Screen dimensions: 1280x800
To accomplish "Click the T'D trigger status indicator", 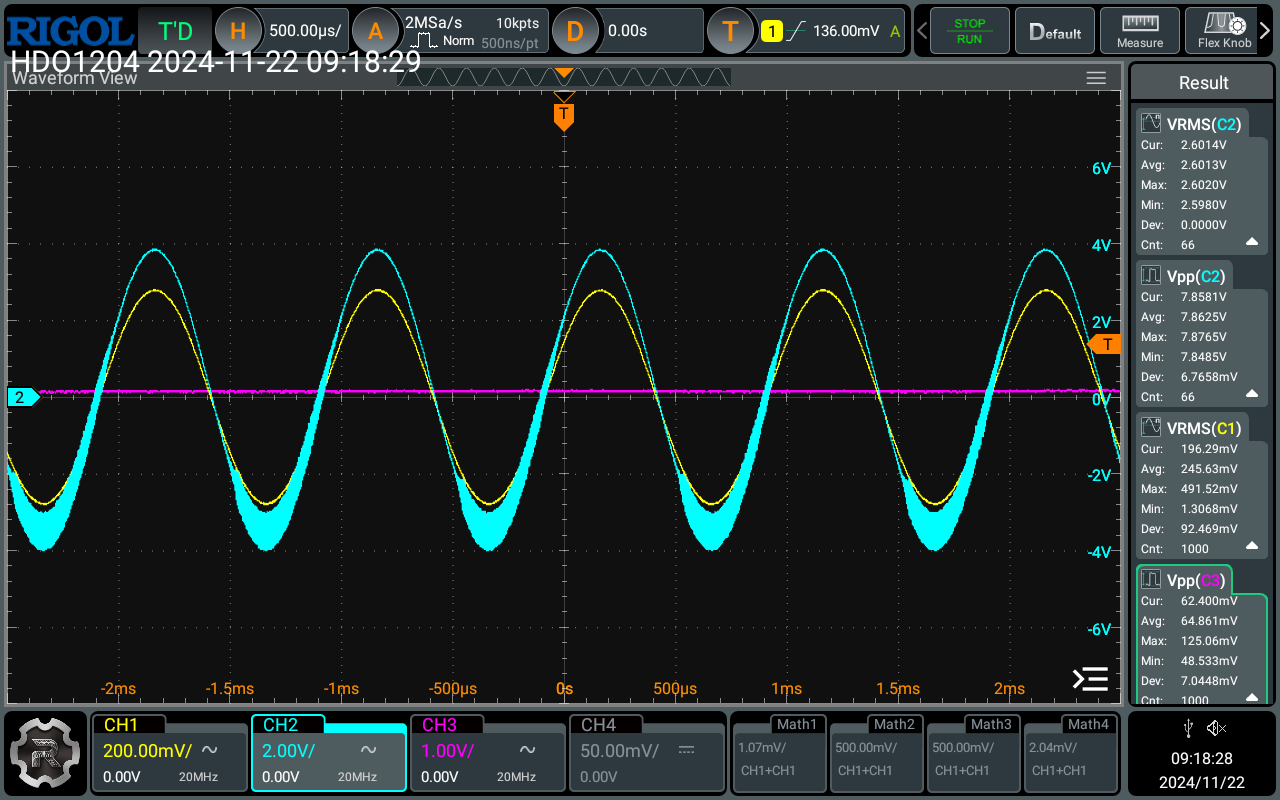I will (175, 31).
